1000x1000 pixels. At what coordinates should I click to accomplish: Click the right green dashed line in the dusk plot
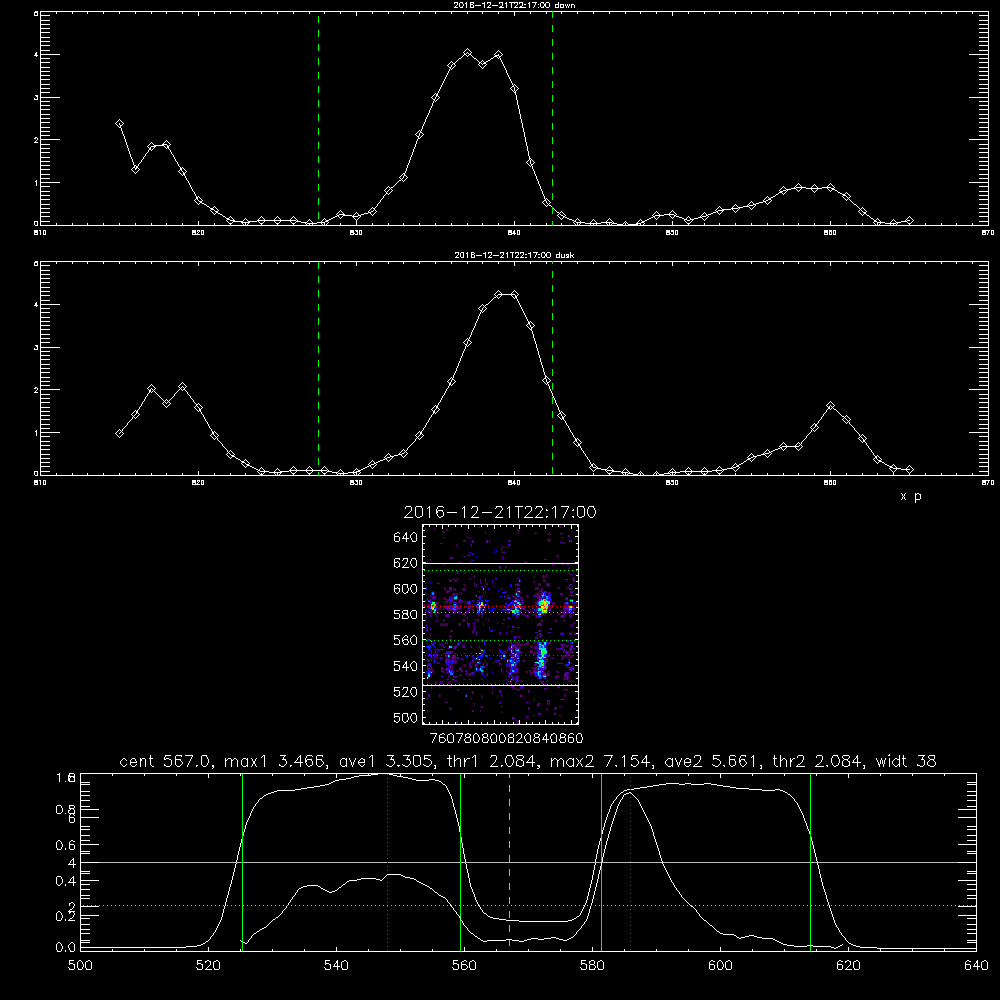pos(552,368)
